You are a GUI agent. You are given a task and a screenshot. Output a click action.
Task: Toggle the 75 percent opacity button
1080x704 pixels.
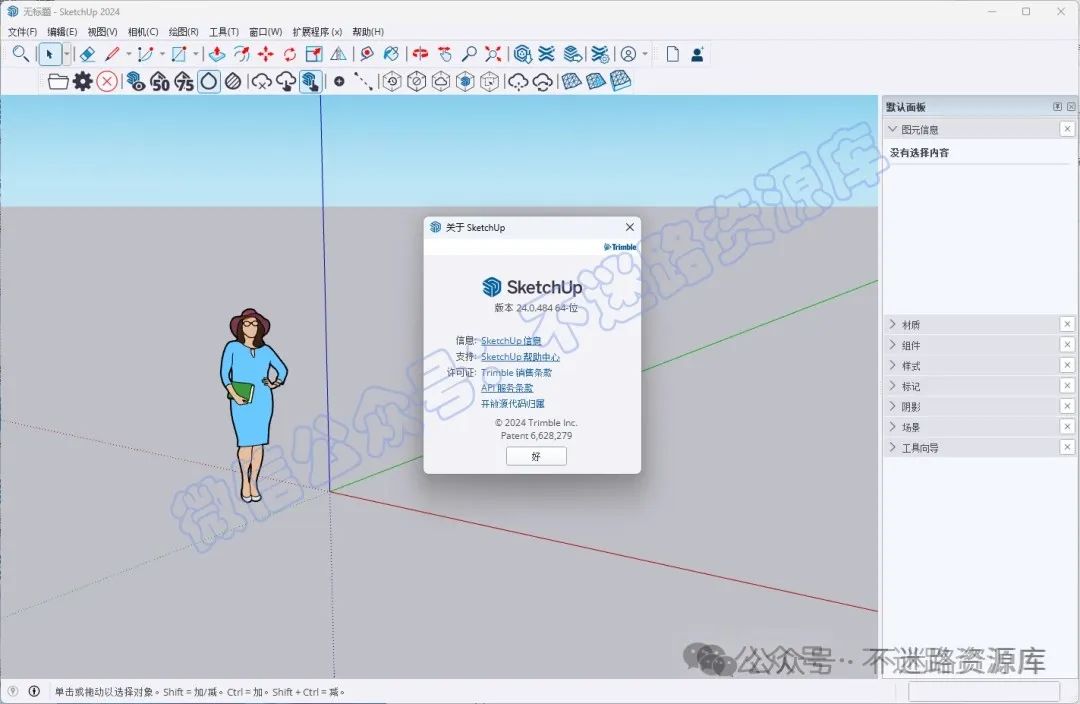(x=184, y=81)
